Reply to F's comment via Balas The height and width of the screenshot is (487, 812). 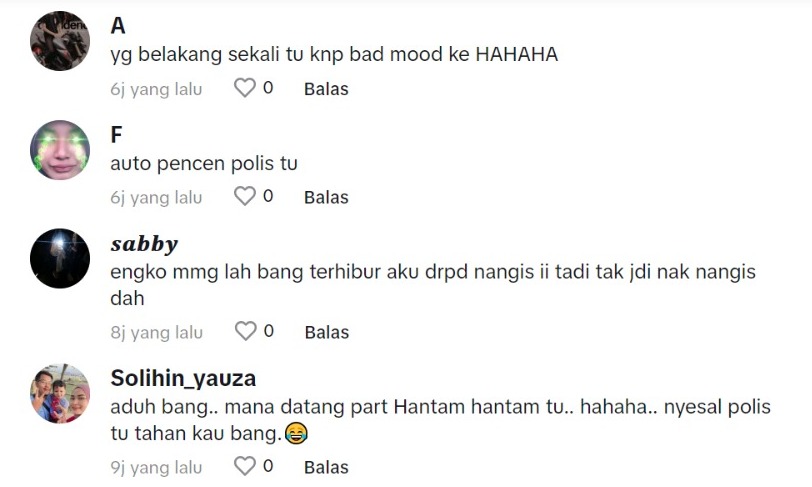click(326, 197)
